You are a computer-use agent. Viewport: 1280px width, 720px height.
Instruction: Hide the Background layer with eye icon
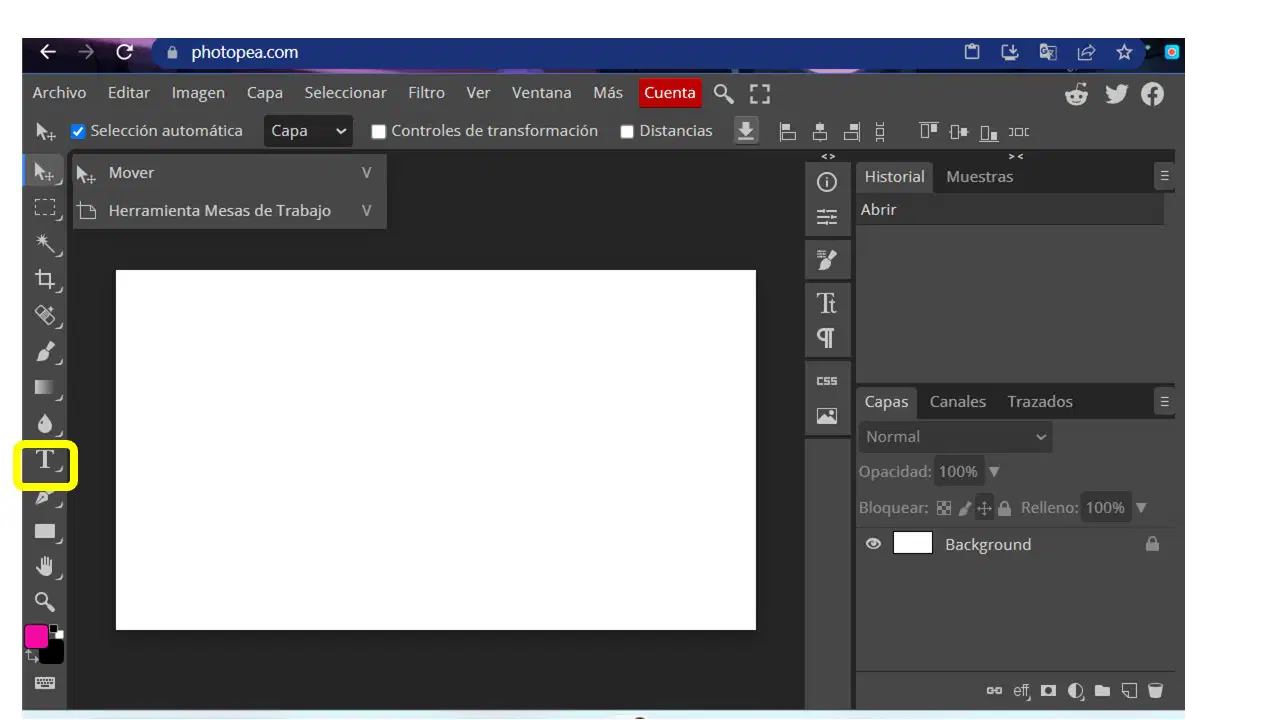pos(874,544)
